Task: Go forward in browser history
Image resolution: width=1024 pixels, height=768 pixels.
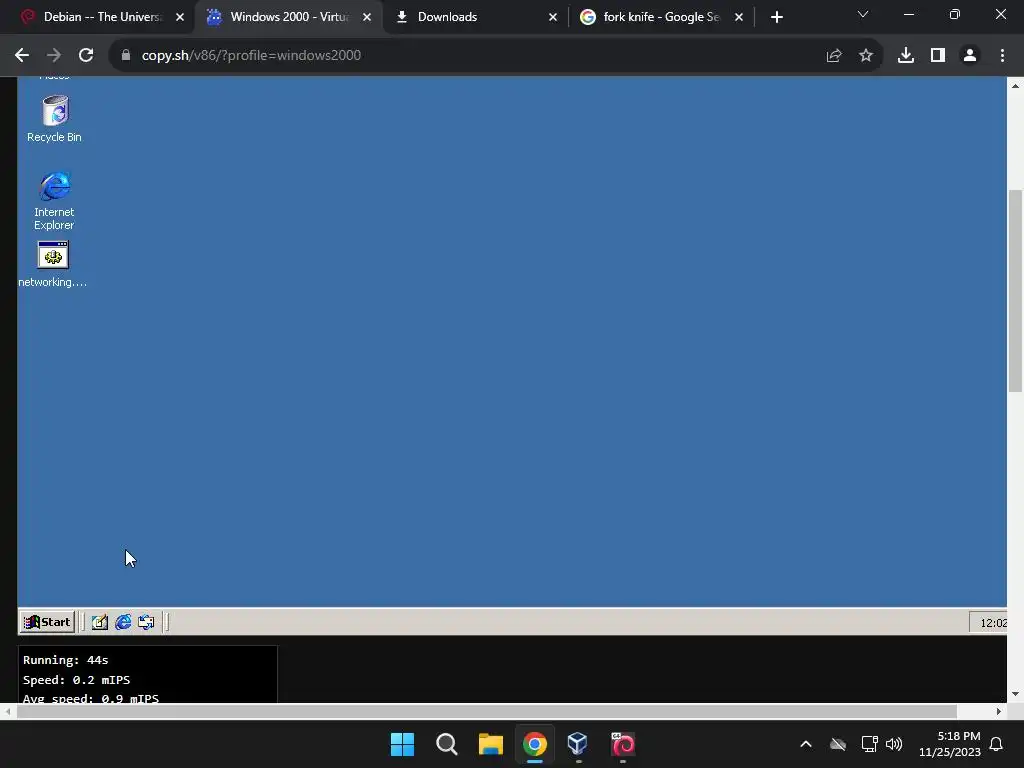Action: [x=54, y=56]
